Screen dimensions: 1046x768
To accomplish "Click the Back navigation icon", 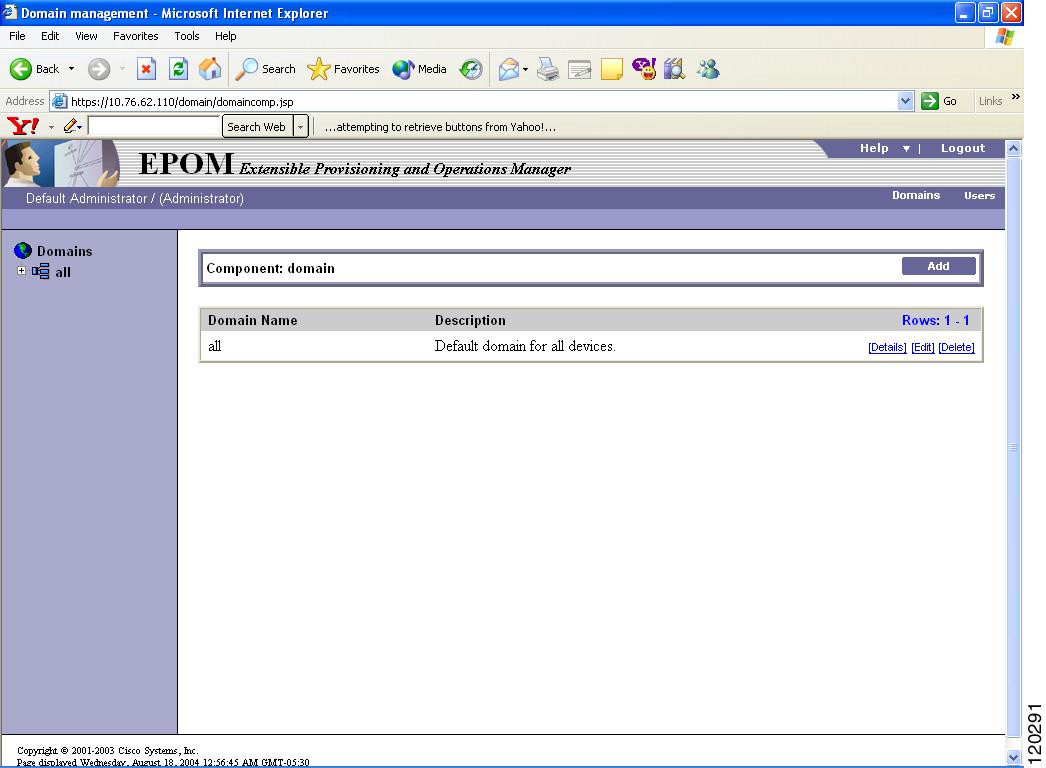I will pyautogui.click(x=22, y=69).
